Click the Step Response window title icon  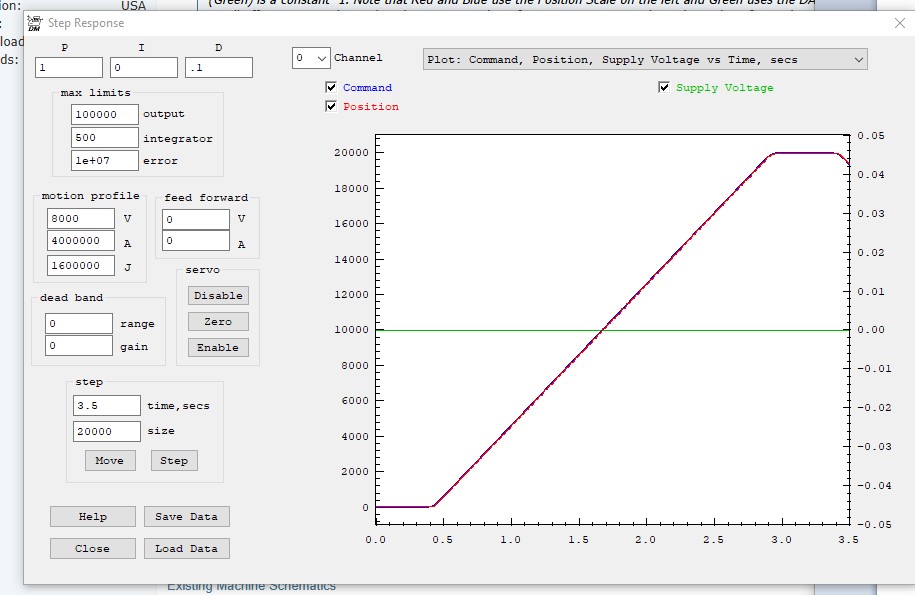tap(34, 23)
